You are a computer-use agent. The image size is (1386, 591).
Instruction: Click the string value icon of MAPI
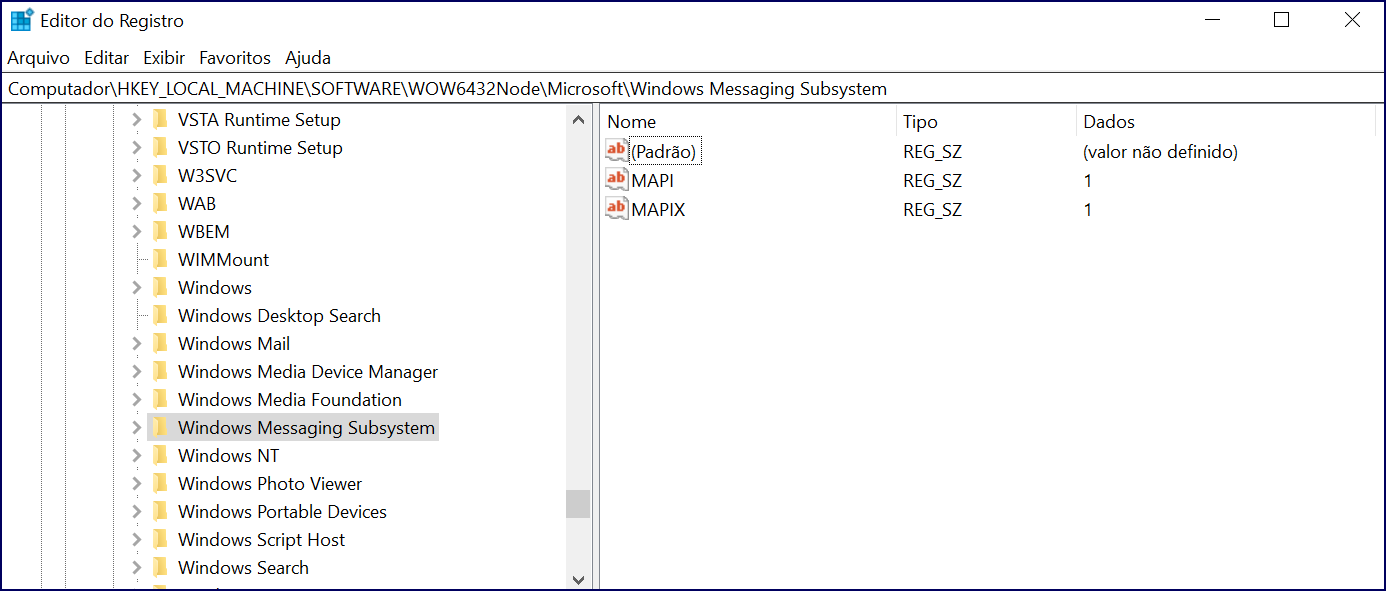click(617, 180)
